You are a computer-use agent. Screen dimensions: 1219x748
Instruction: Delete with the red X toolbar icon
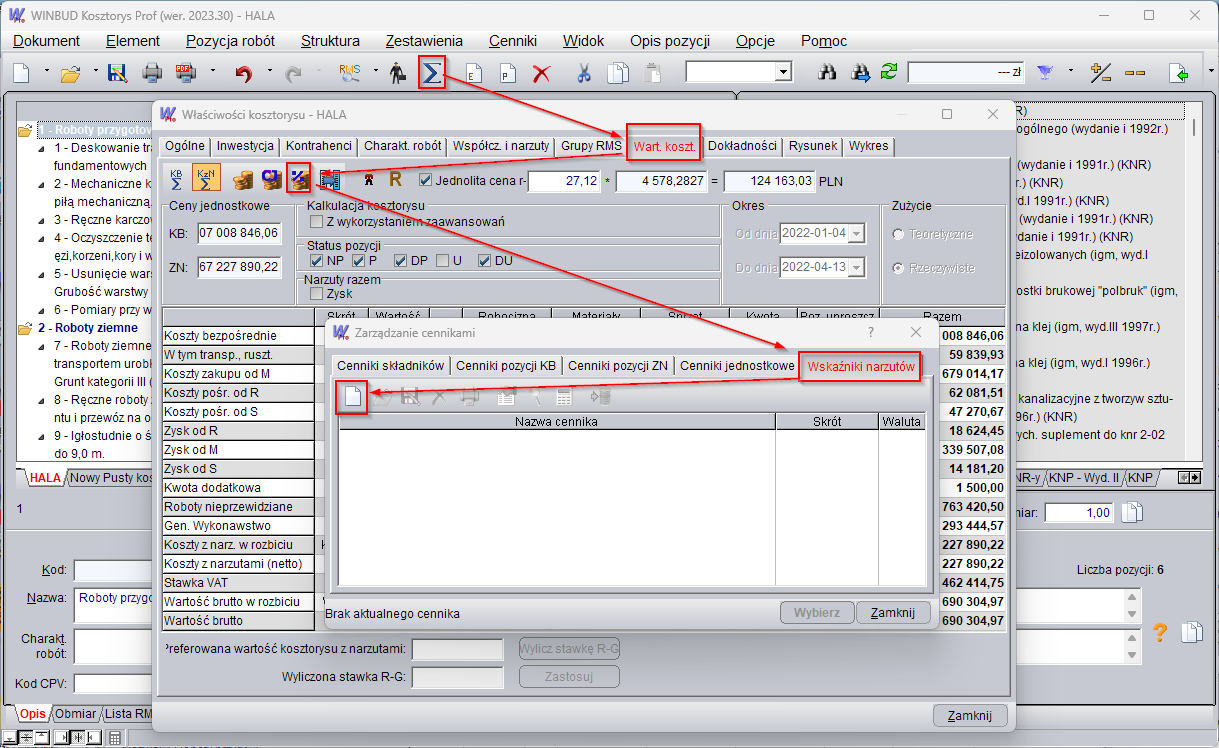(x=541, y=73)
